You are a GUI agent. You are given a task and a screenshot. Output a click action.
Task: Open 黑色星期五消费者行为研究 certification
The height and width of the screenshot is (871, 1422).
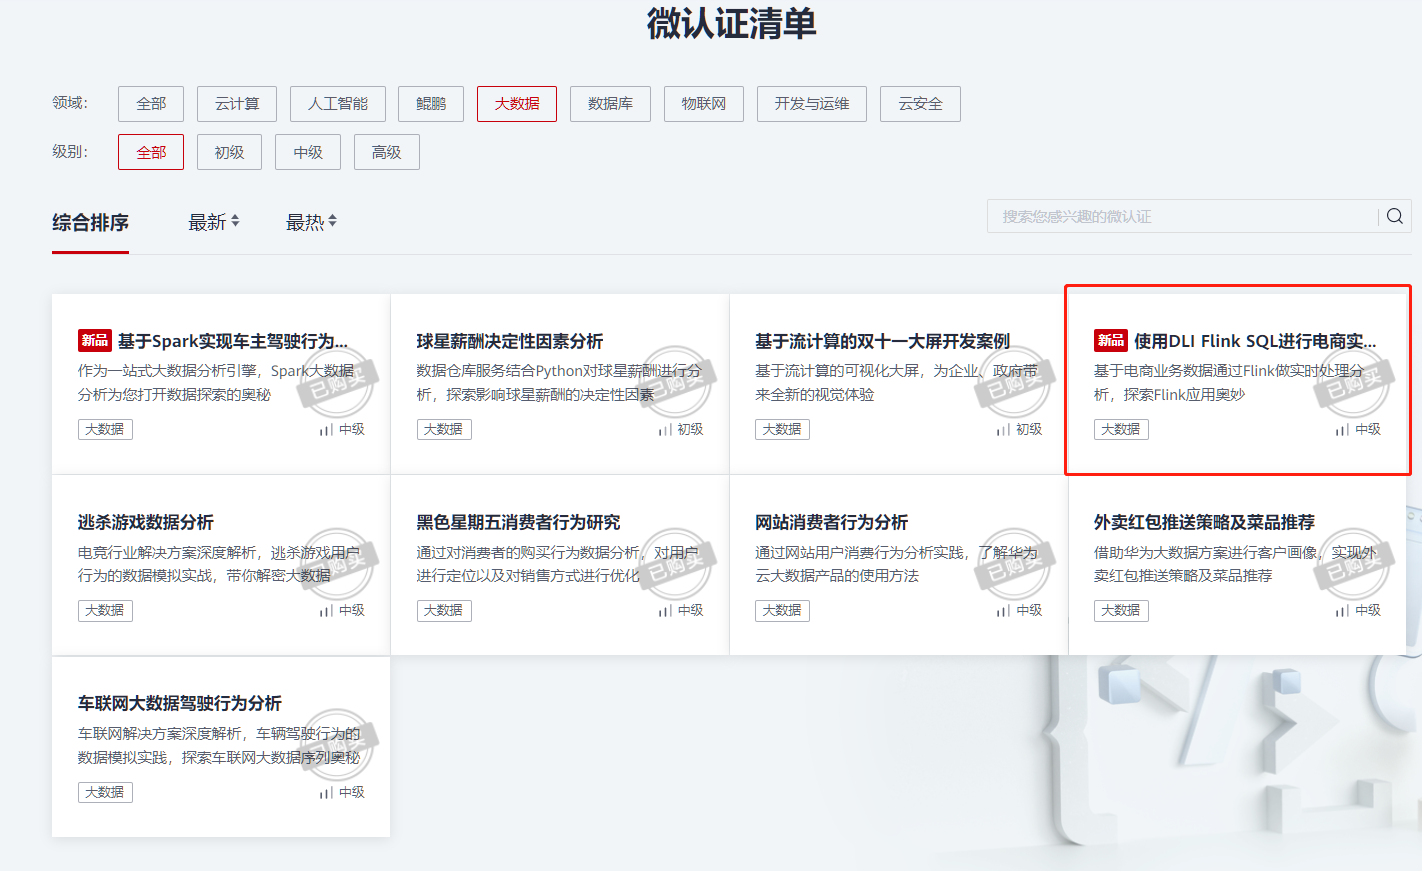(x=518, y=522)
